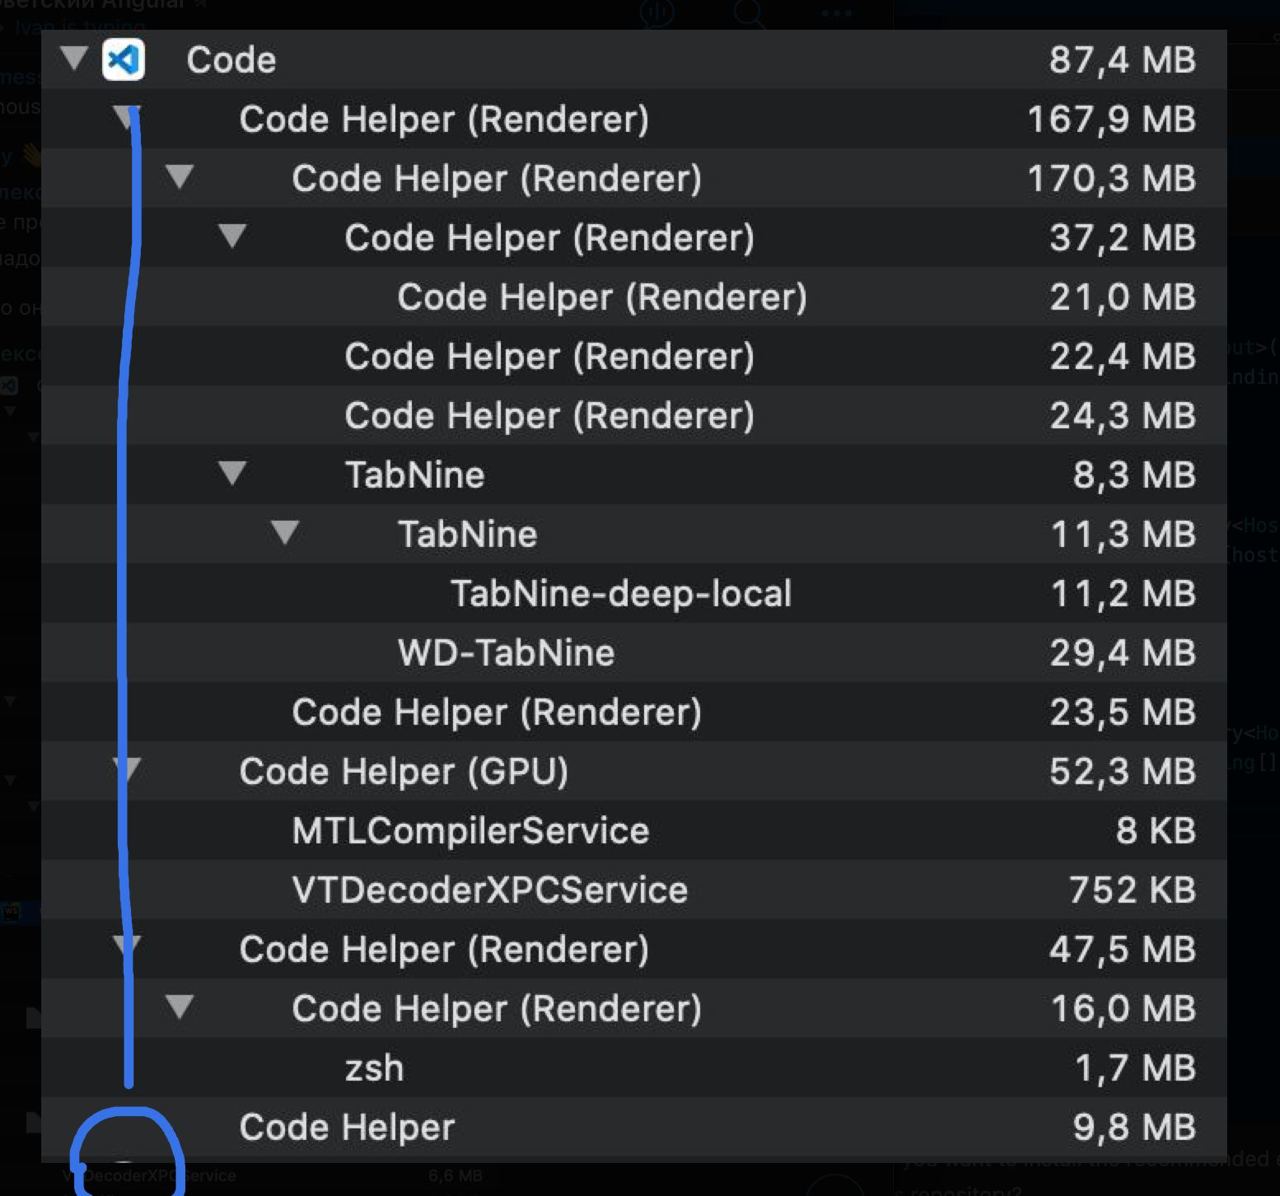Collapse the Code Helper (Renderer) 37,2 MB group

point(233,236)
